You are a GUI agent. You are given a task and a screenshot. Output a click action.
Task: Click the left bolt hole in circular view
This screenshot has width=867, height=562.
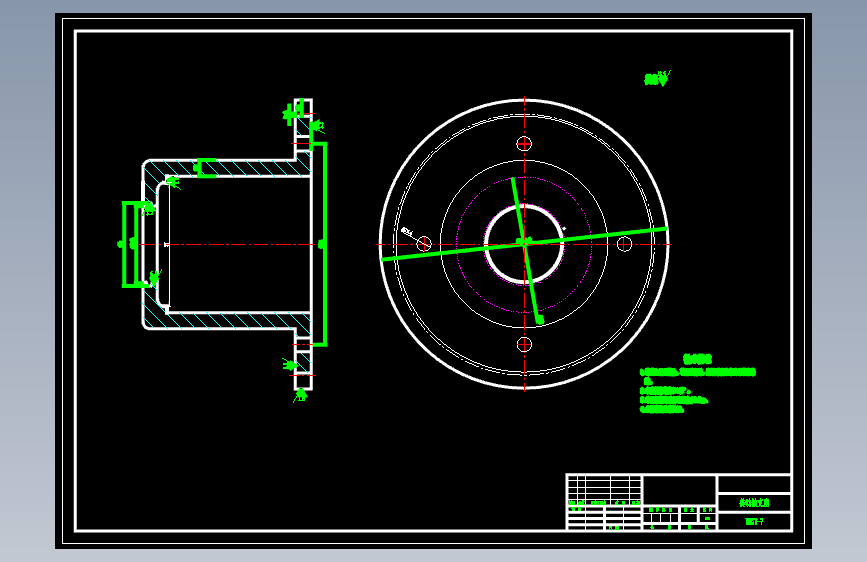tap(424, 243)
